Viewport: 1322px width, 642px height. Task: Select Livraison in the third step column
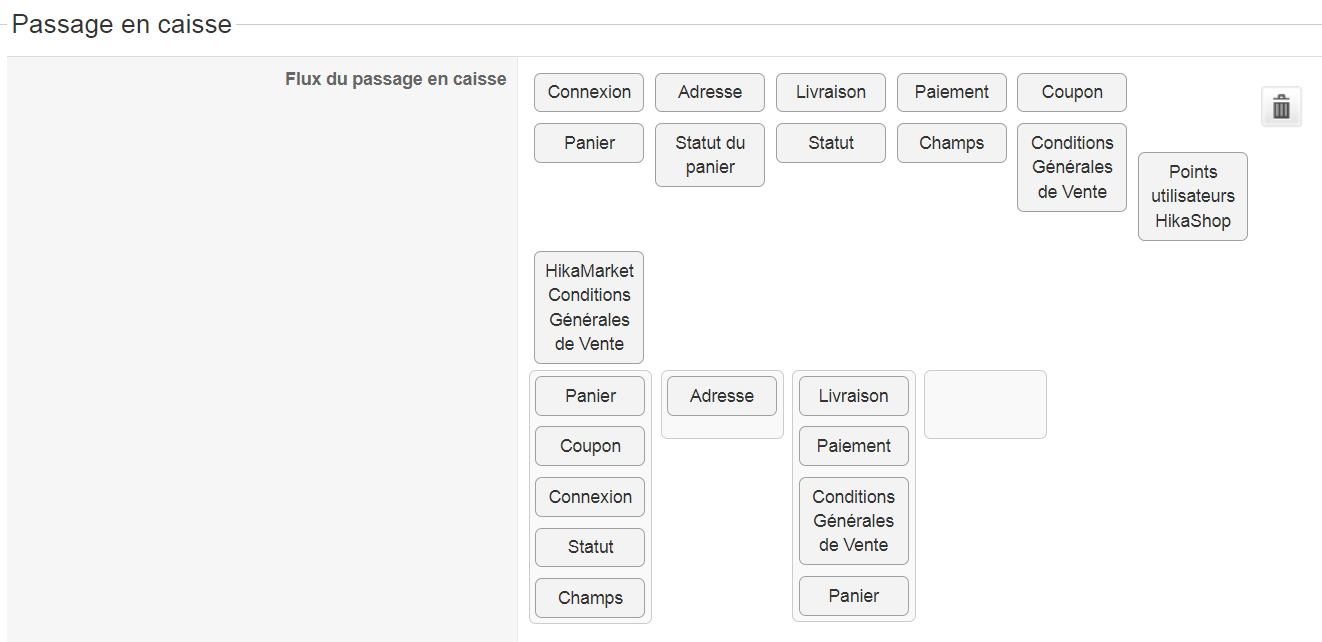click(x=854, y=396)
